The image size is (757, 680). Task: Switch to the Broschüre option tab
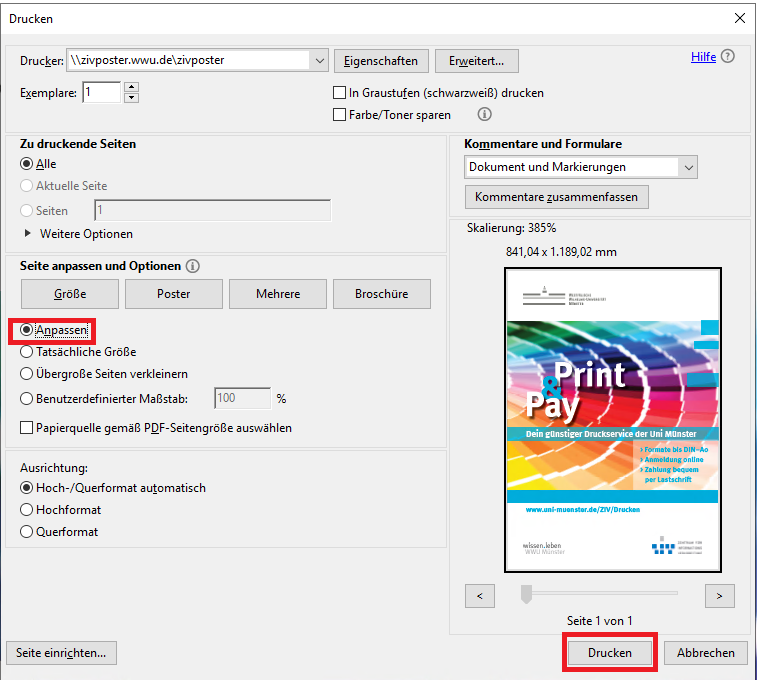(382, 293)
